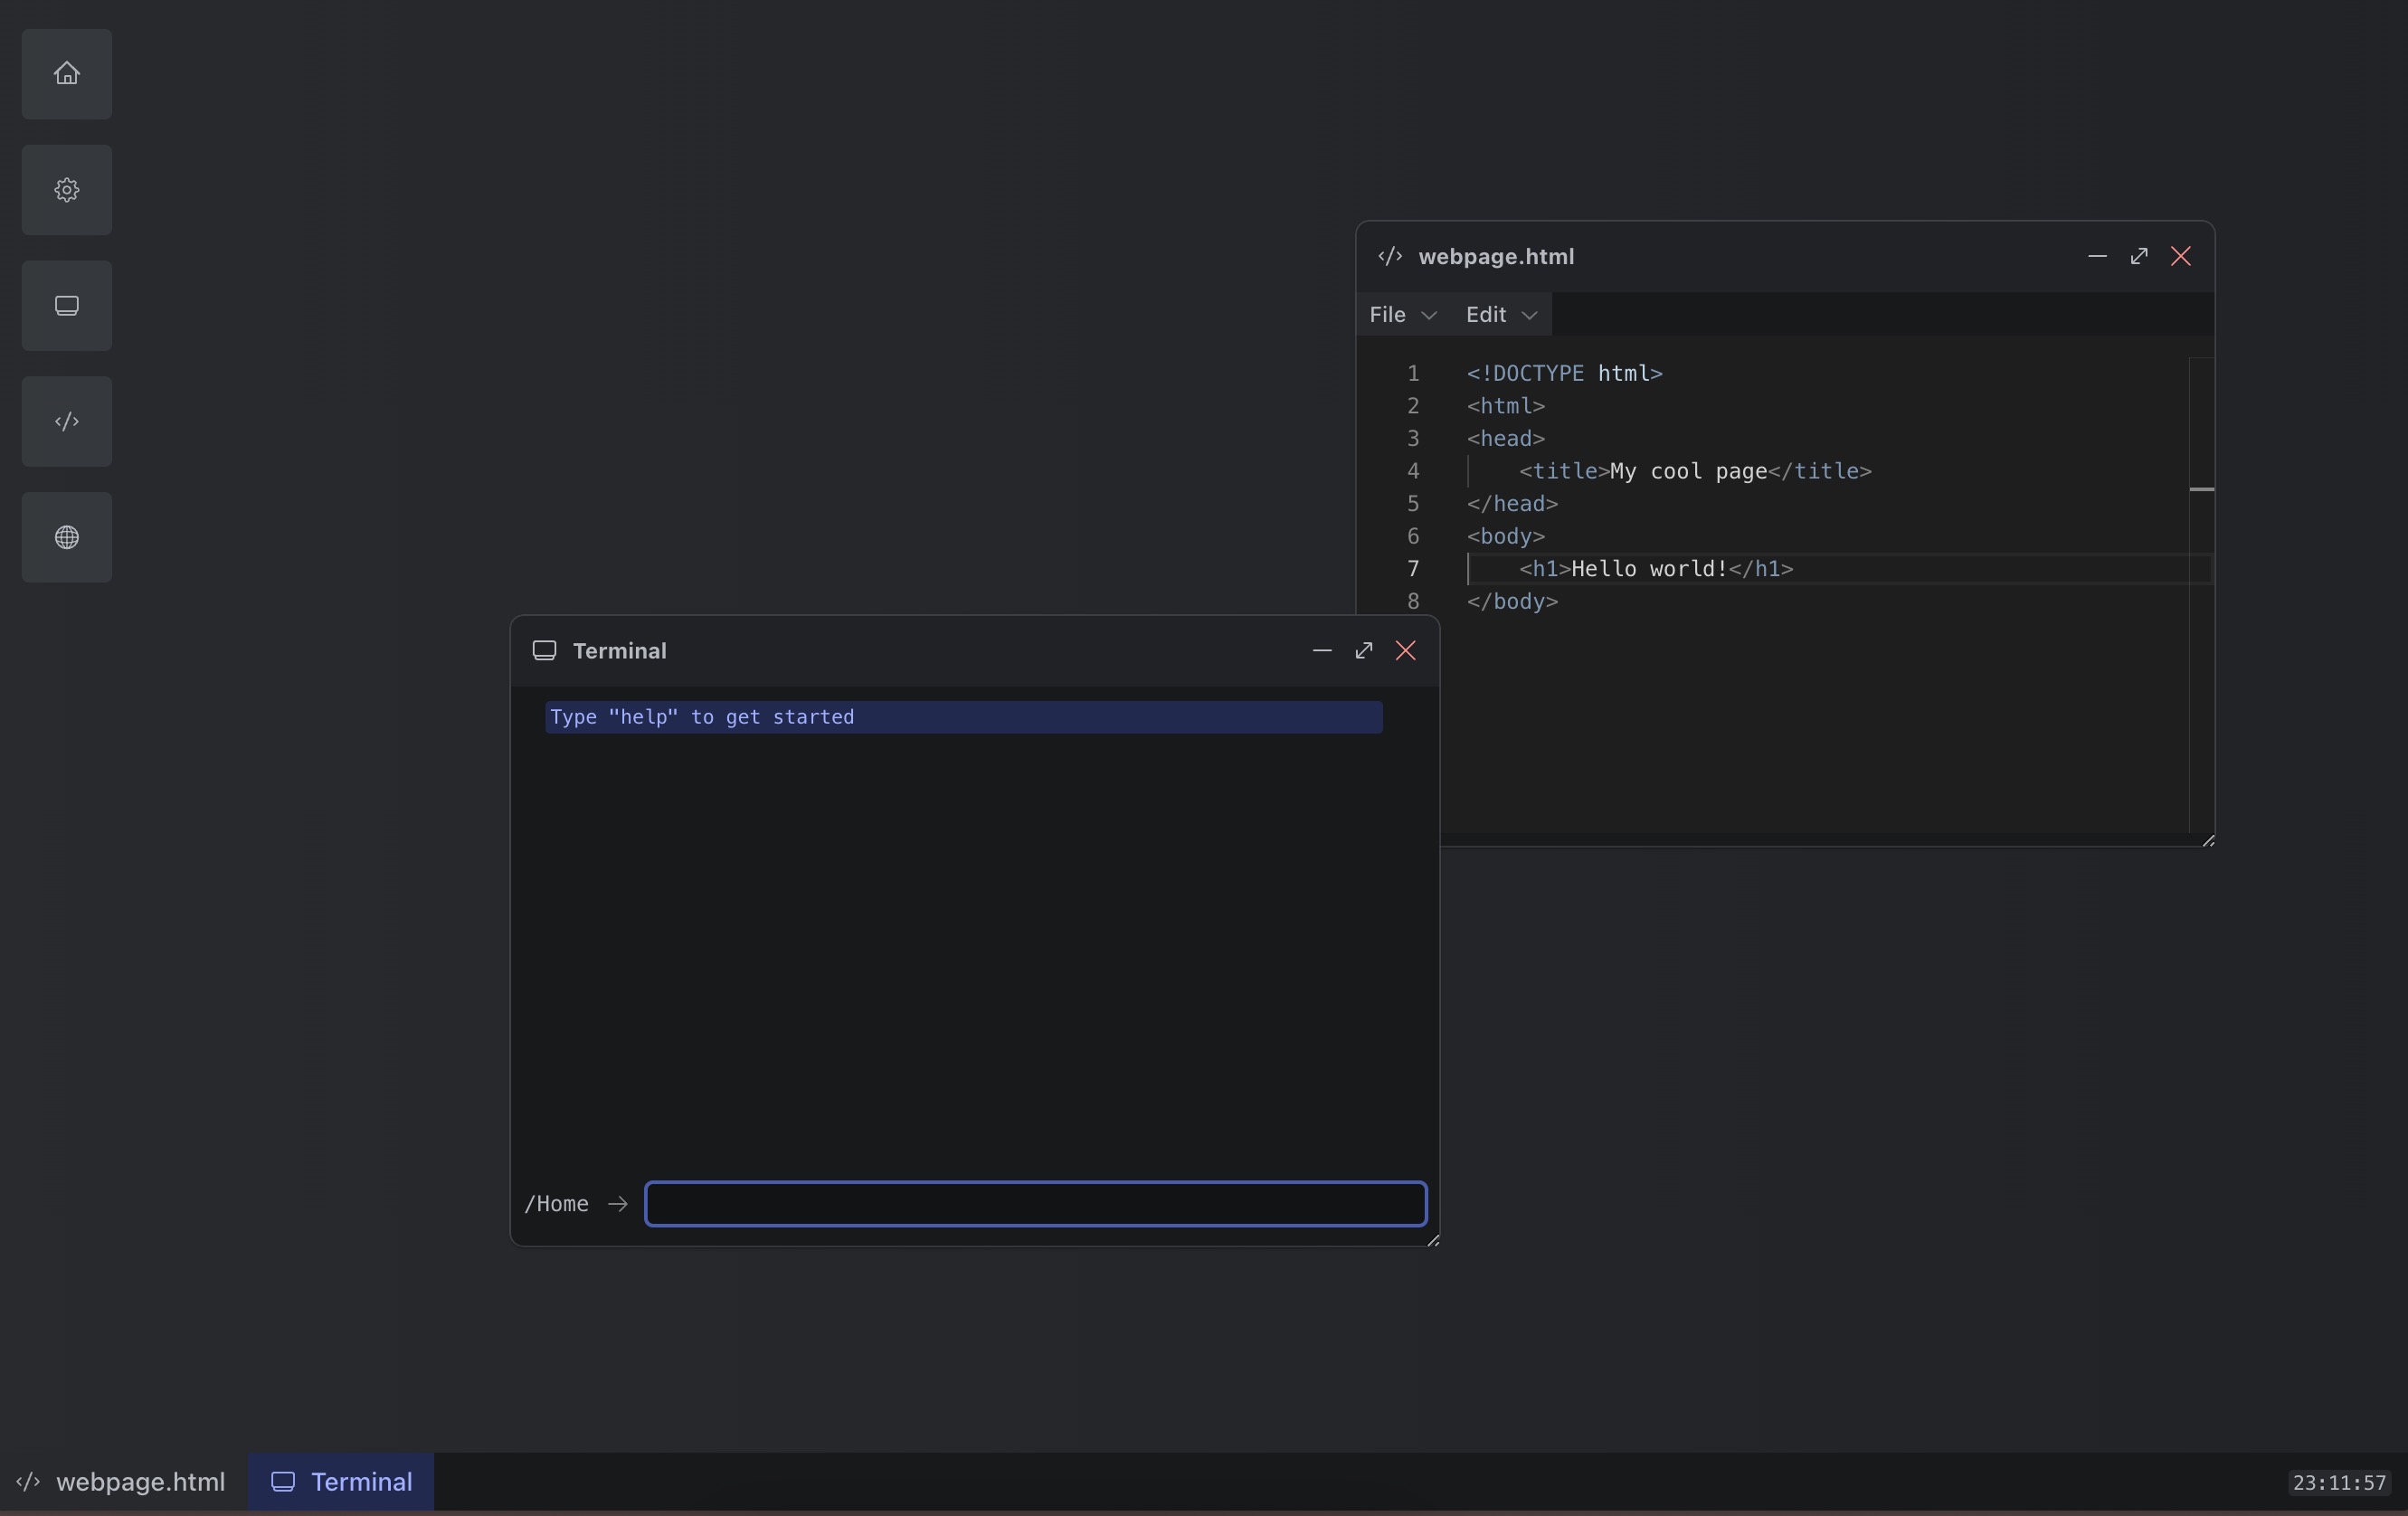Click the <head> opening tag line
The height and width of the screenshot is (1516, 2408).
[x=1506, y=439]
